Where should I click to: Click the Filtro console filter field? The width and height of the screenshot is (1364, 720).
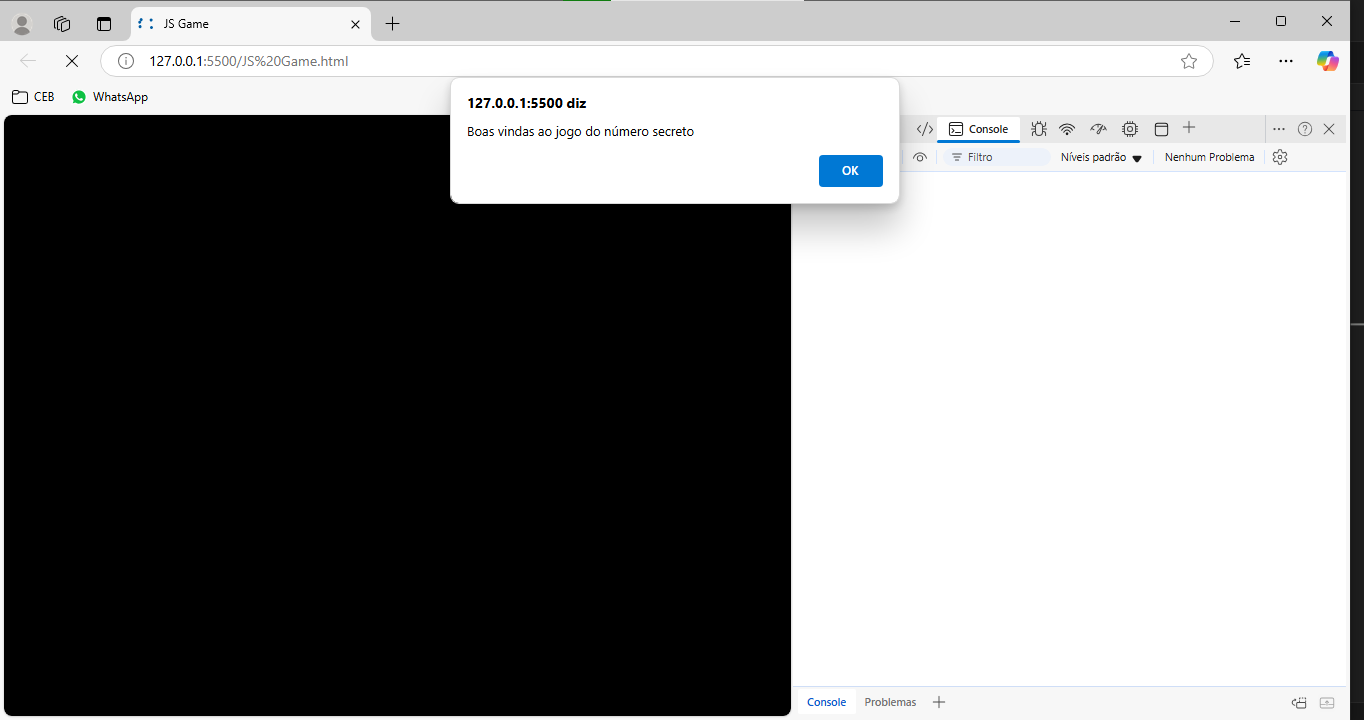(x=997, y=157)
